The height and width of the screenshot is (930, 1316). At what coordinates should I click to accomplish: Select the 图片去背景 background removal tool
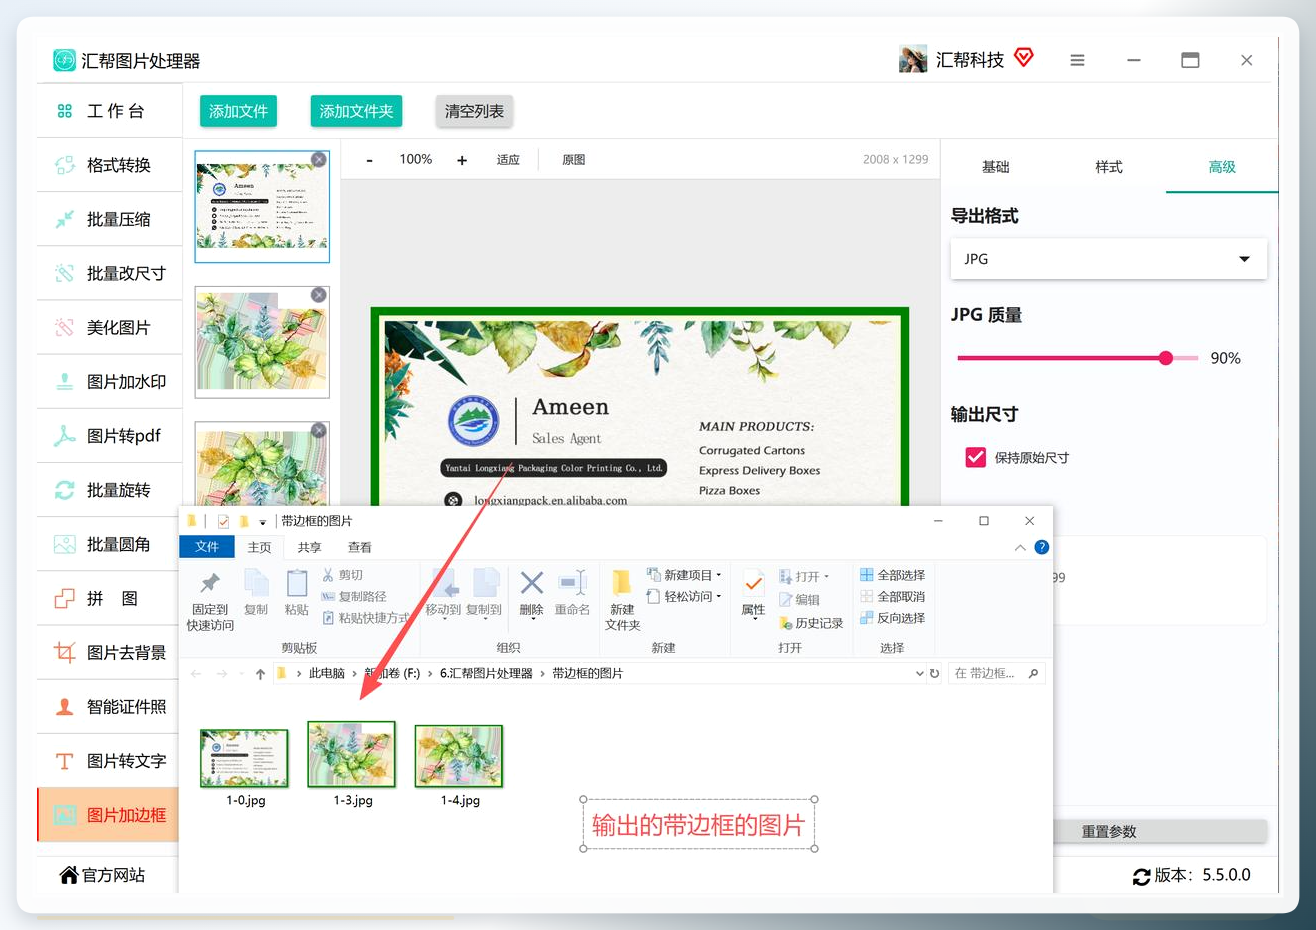point(110,652)
